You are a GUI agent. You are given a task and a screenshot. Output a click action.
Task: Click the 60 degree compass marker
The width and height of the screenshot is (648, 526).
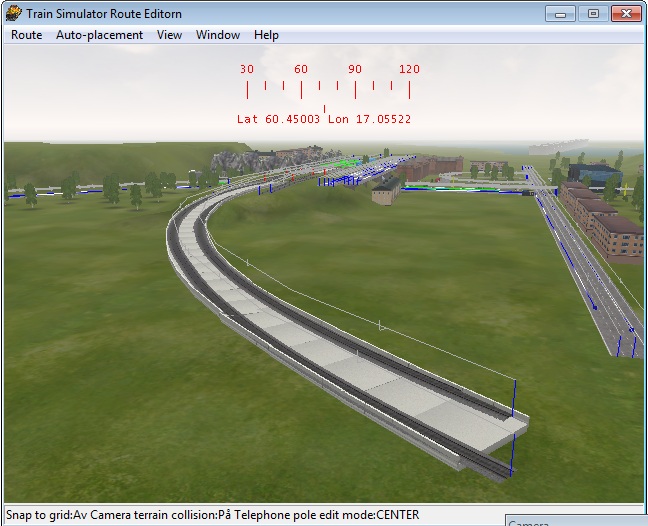tap(300, 70)
